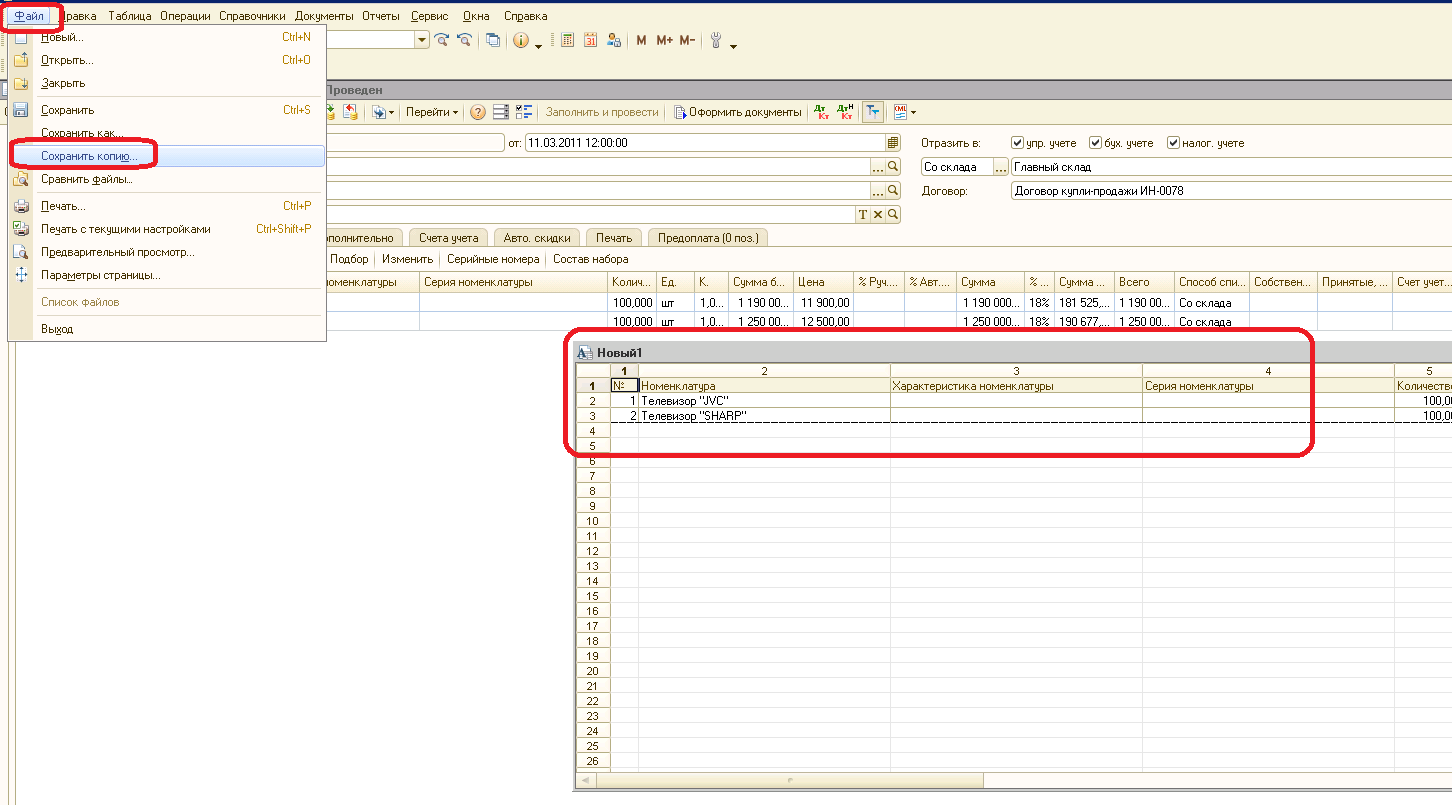Disable the 'упр. учете' checkbox
This screenshot has width=1452, height=805.
1017,142
